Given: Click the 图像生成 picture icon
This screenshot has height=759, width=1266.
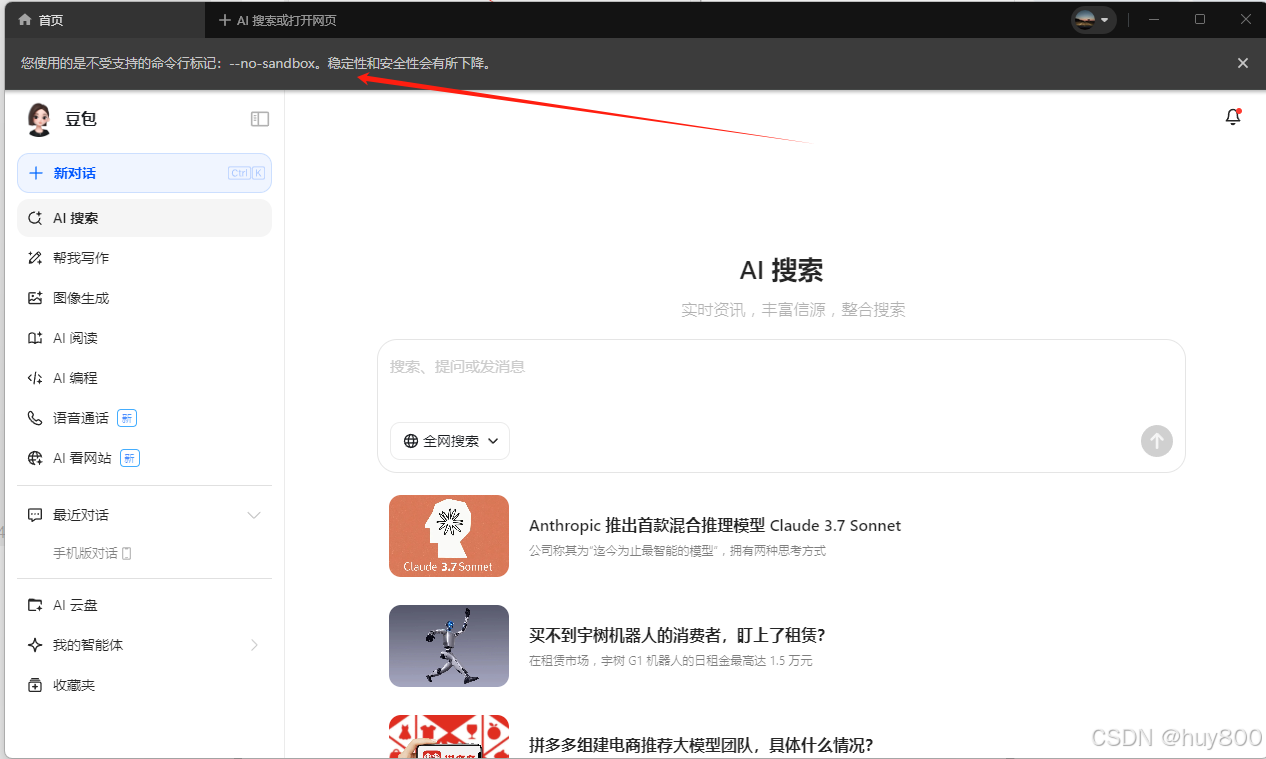Looking at the screenshot, I should (x=35, y=298).
